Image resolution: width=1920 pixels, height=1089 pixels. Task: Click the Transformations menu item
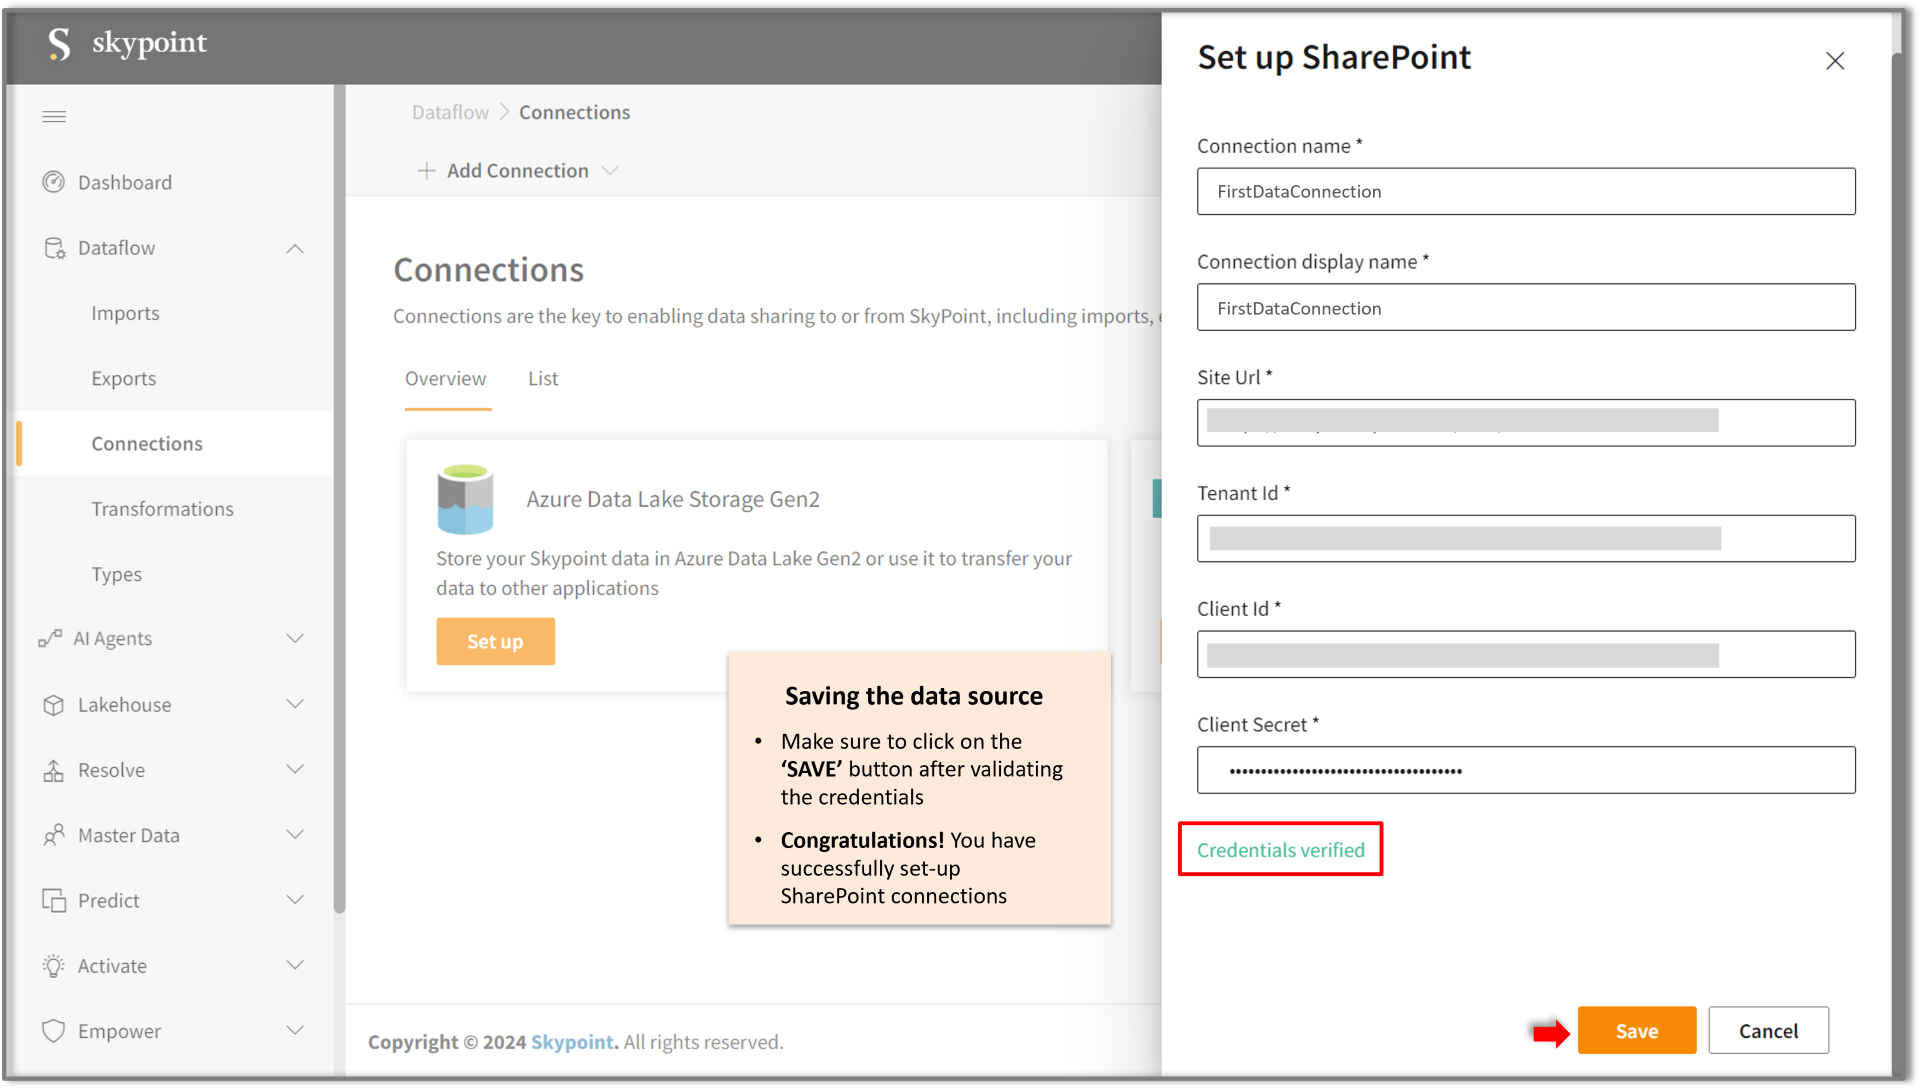click(162, 509)
